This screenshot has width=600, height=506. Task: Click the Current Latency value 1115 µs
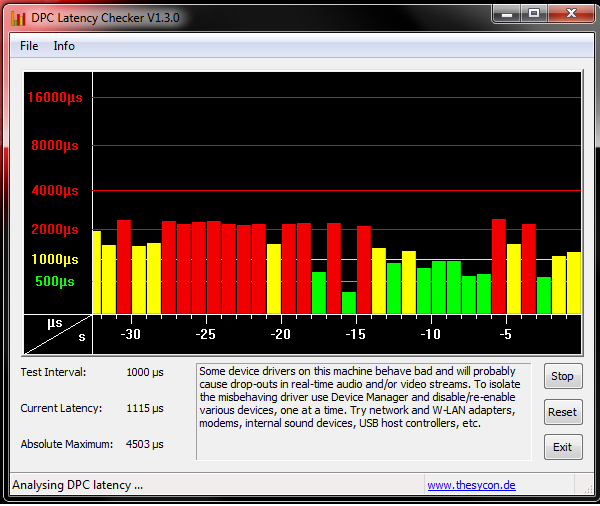click(x=145, y=408)
